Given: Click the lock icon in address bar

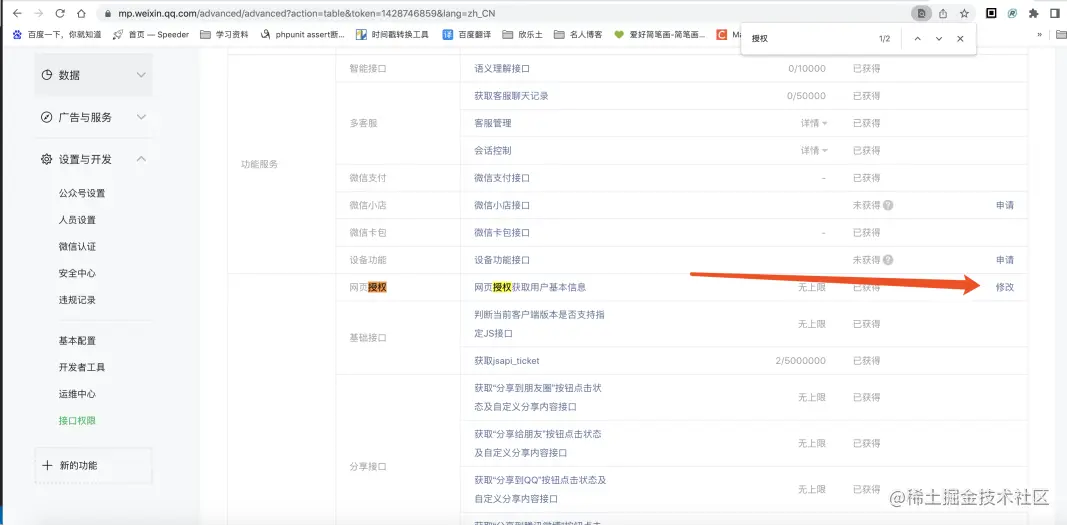Looking at the screenshot, I should click(108, 13).
